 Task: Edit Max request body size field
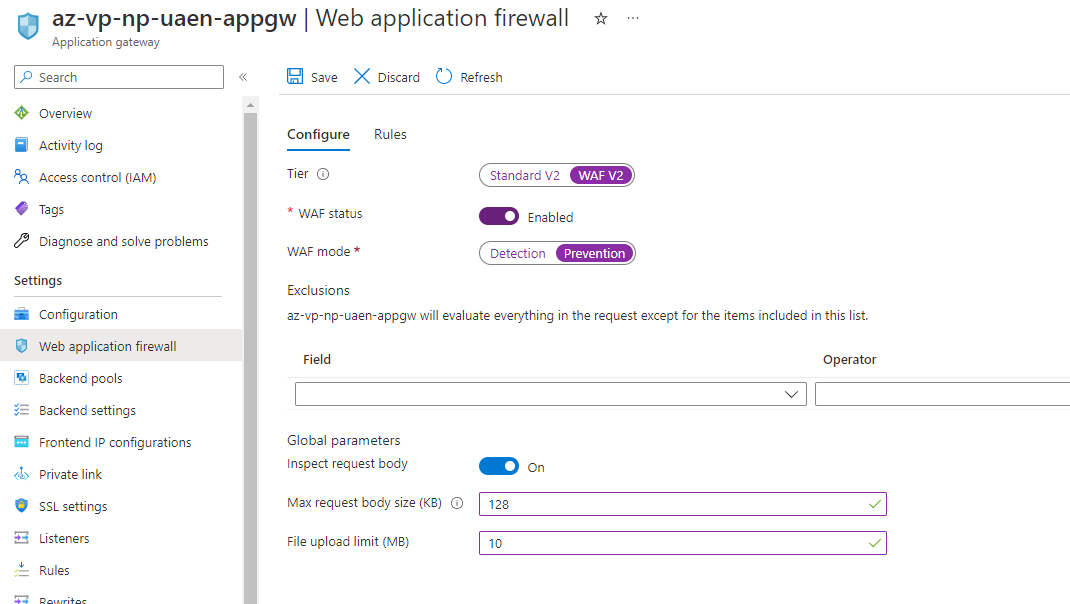point(682,504)
